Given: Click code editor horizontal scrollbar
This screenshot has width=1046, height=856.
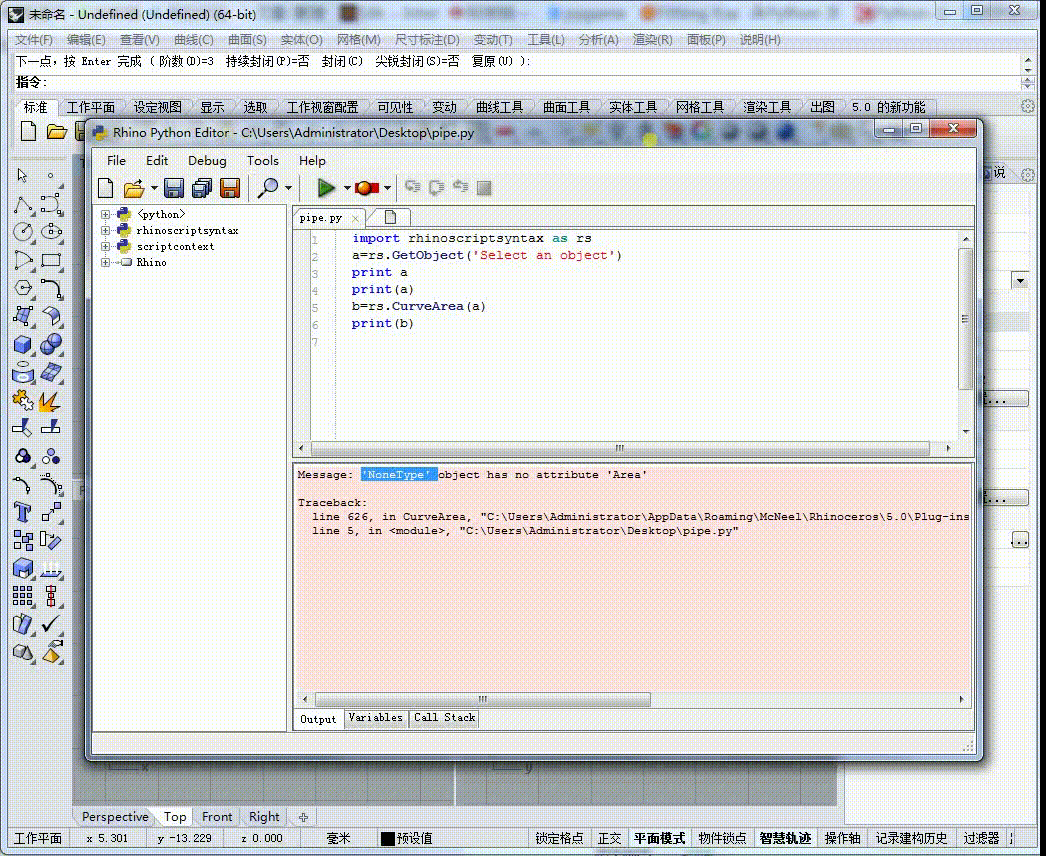Looking at the screenshot, I should tap(620, 448).
